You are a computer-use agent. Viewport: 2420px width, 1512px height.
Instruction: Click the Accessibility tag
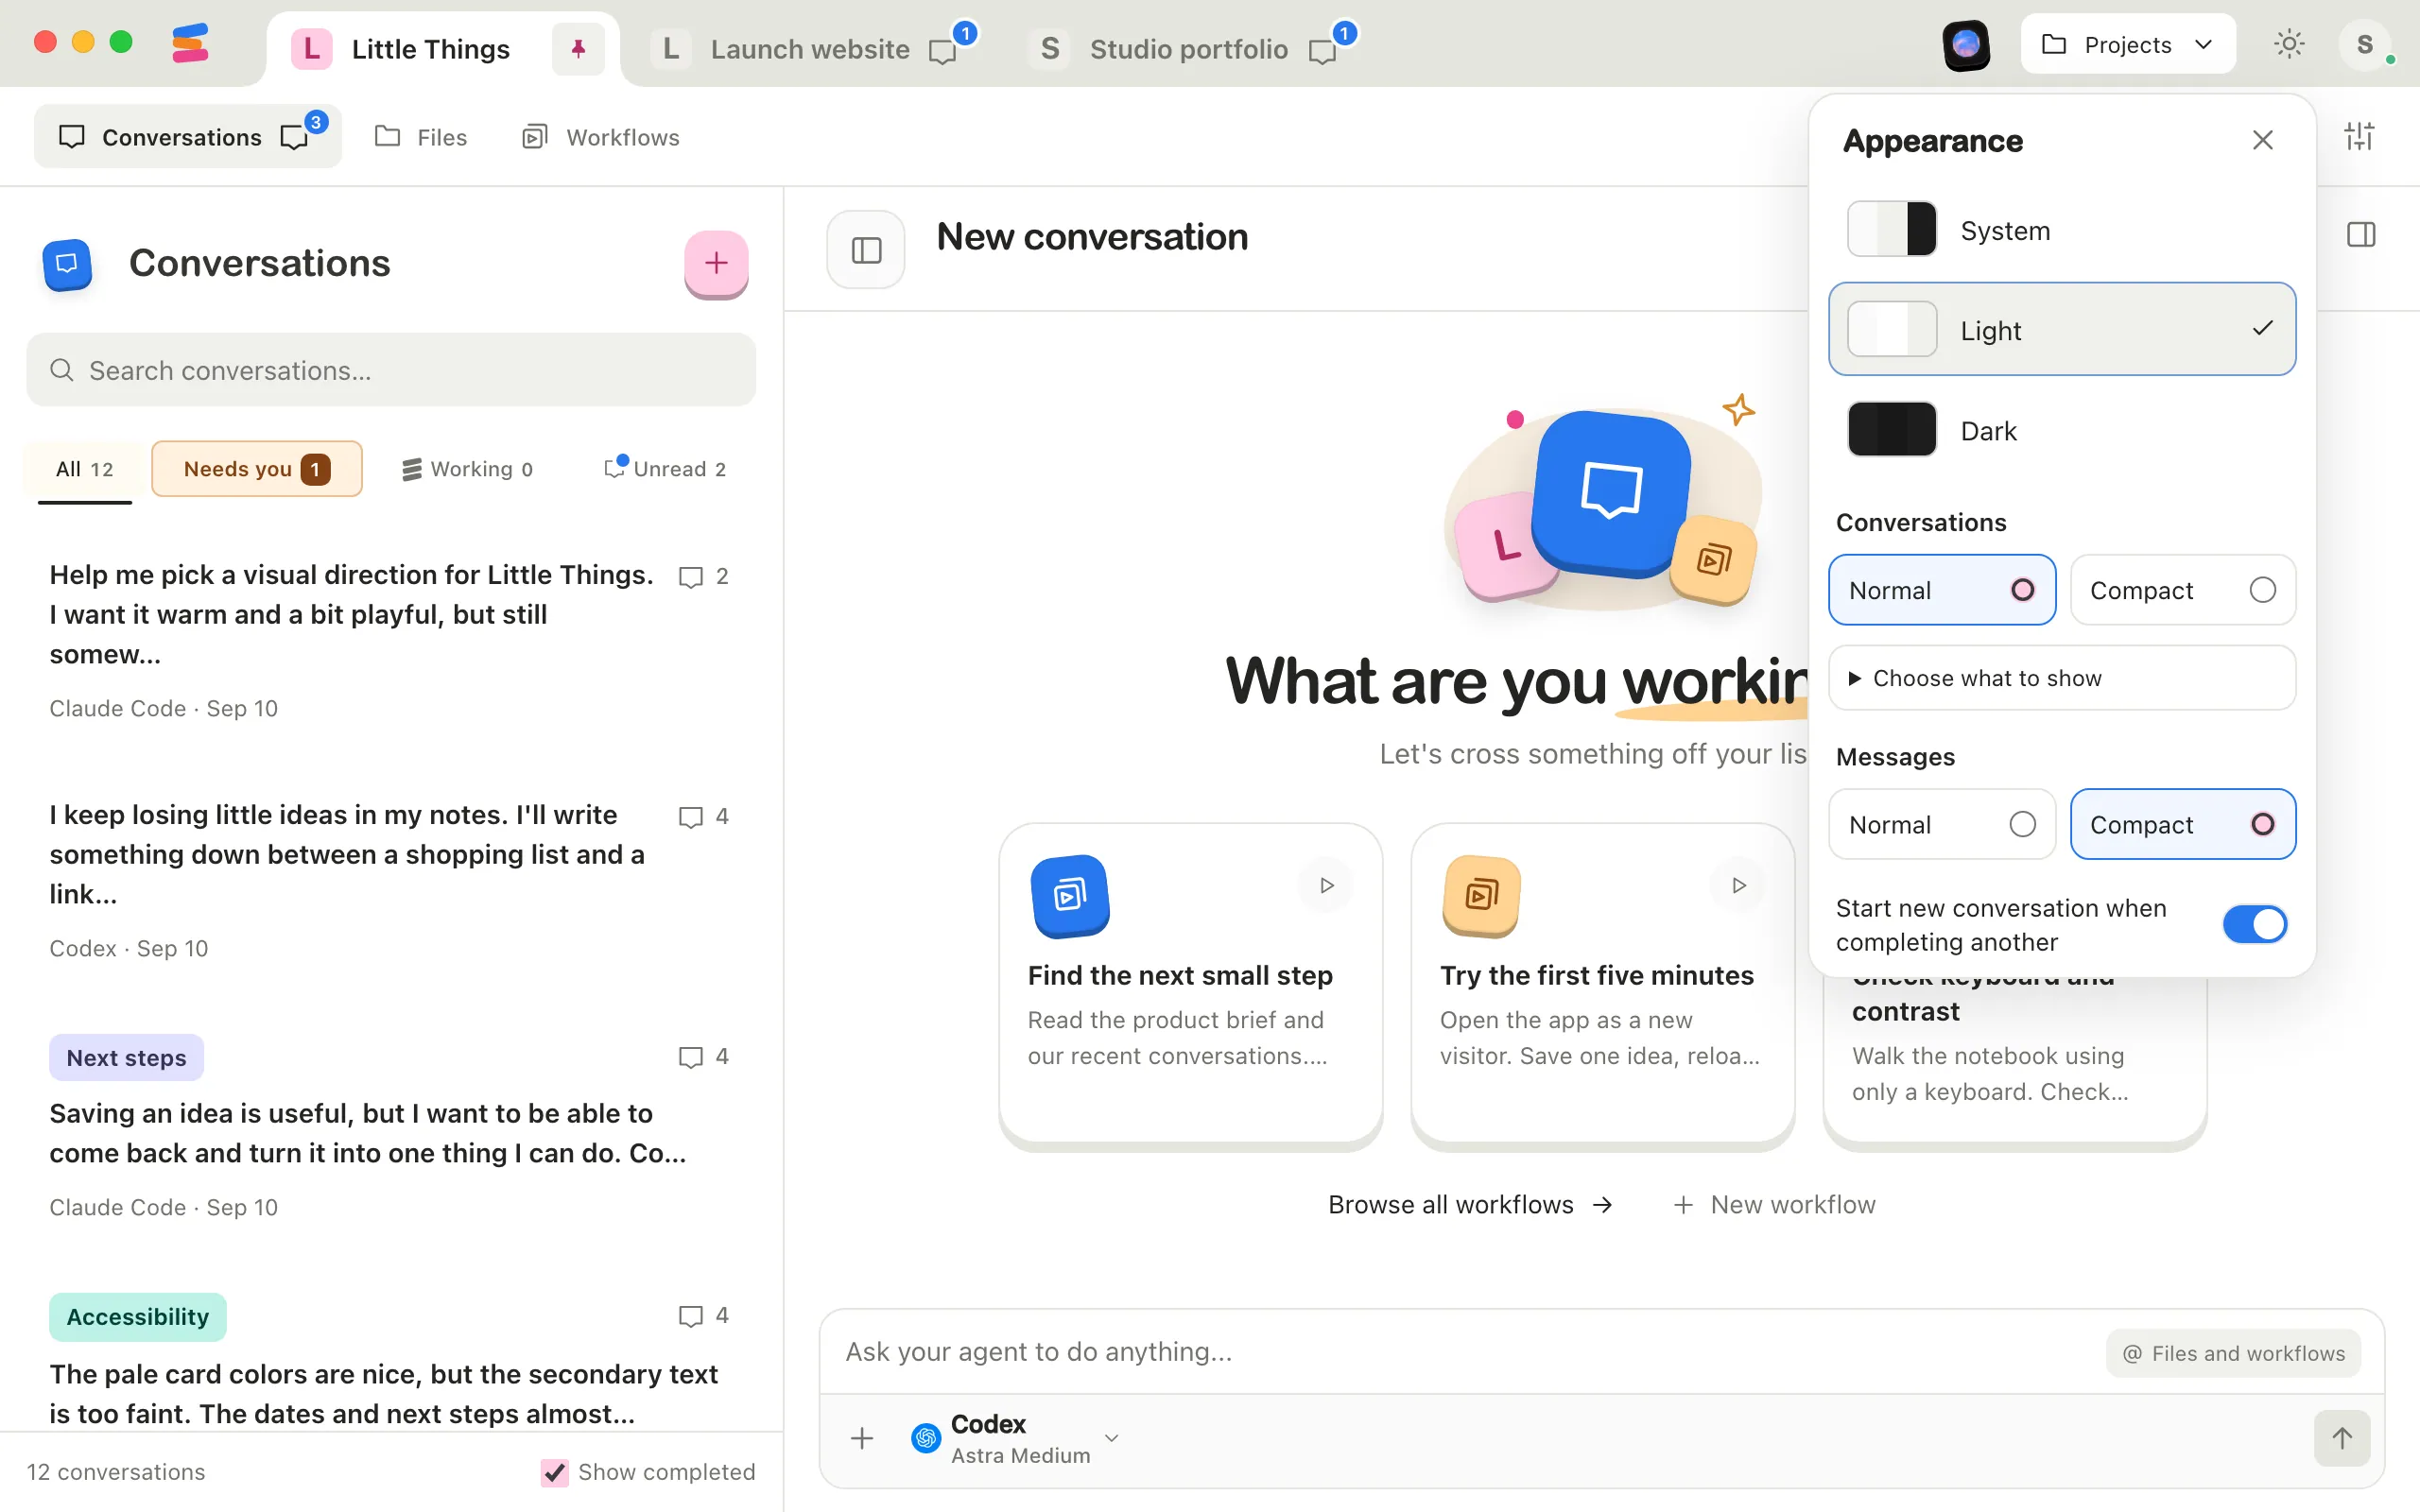(x=138, y=1317)
